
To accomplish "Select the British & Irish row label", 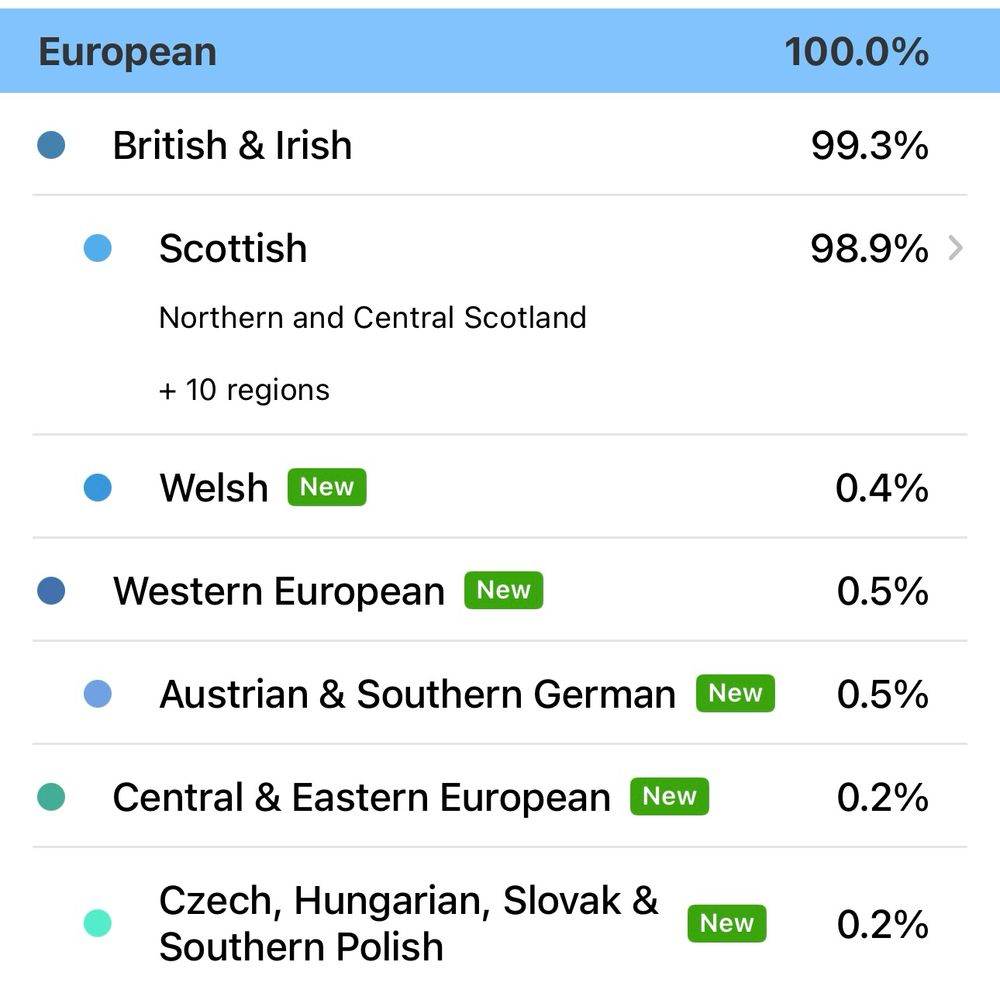I will coord(232,146).
